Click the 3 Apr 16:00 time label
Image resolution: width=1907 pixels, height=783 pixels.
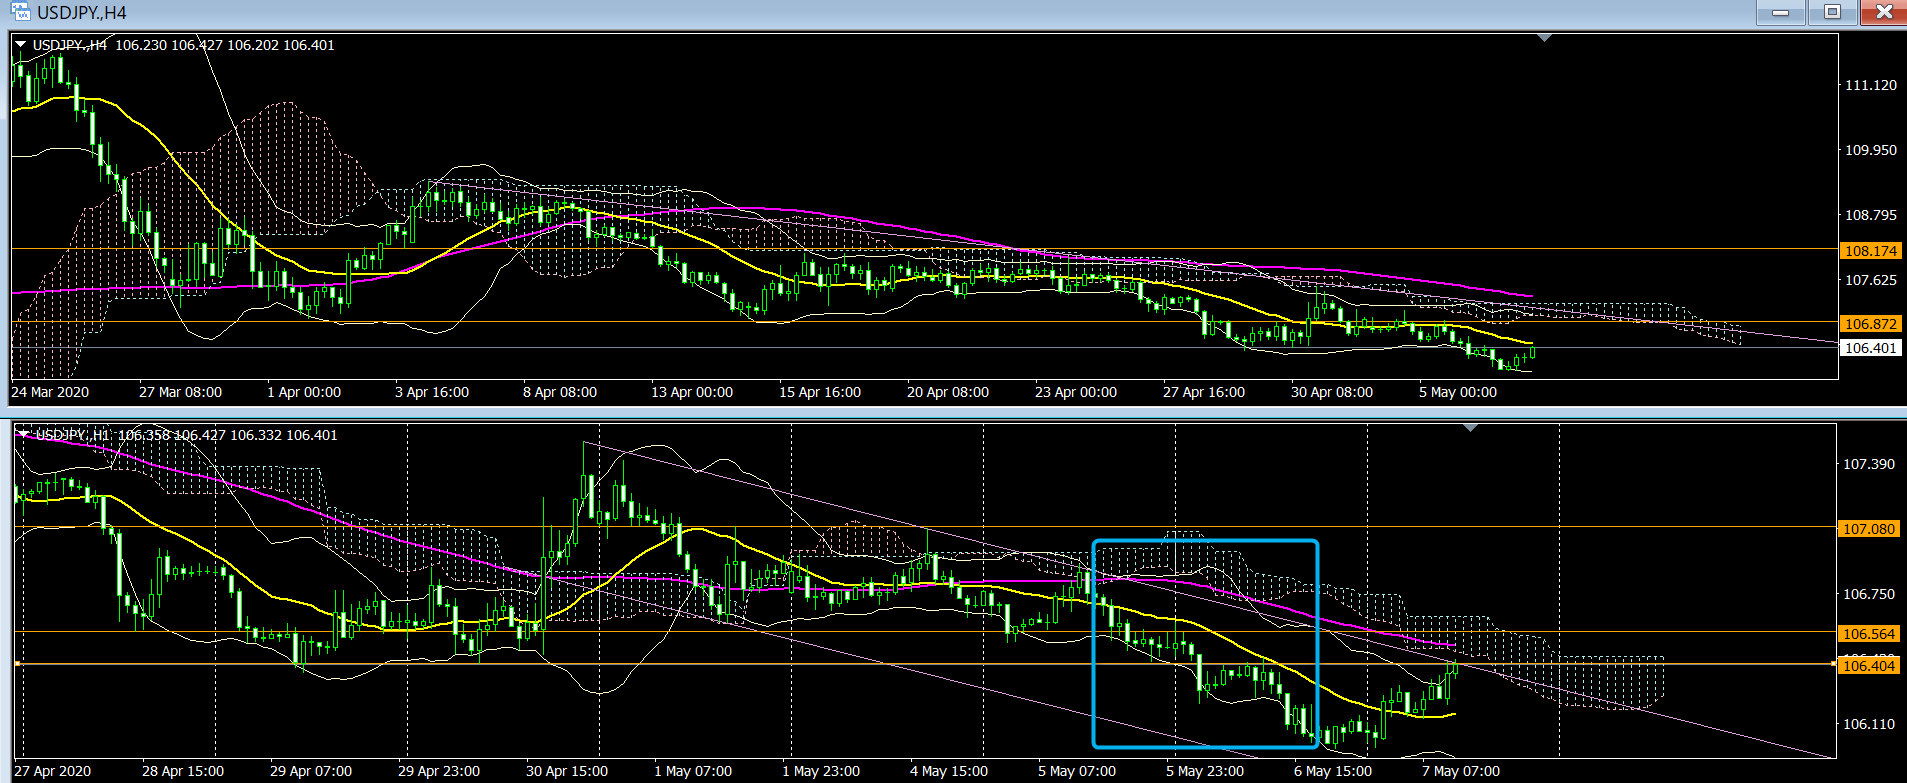[432, 392]
